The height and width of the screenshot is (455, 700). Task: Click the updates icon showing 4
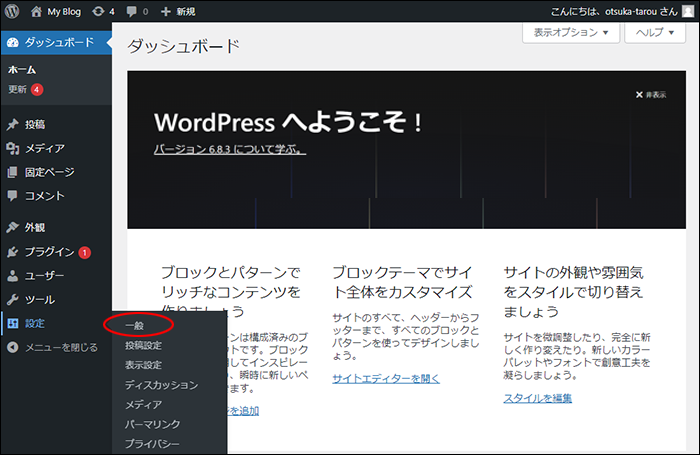(98, 12)
